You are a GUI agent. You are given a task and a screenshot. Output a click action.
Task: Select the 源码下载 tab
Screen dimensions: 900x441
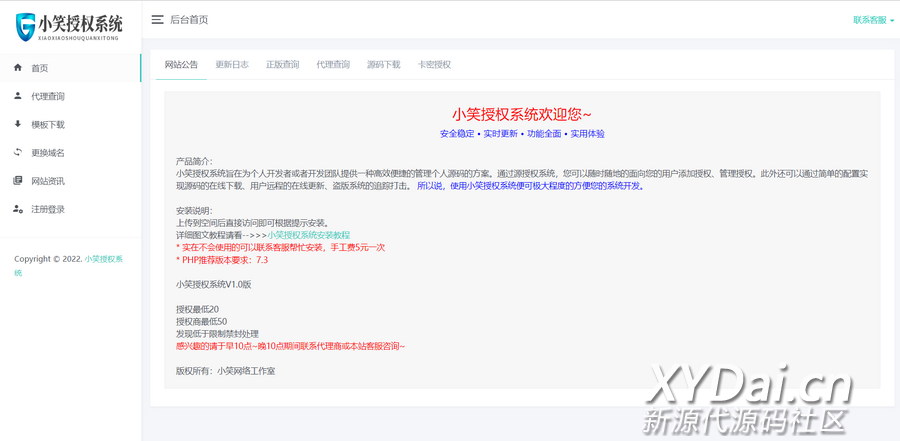(x=383, y=65)
